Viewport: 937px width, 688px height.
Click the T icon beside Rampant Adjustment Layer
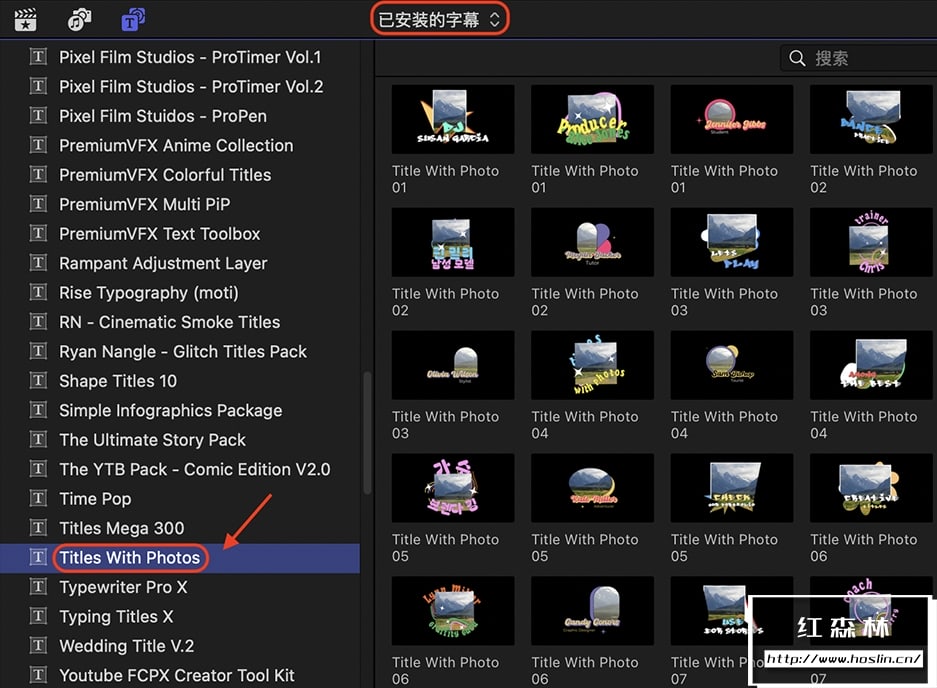point(38,263)
